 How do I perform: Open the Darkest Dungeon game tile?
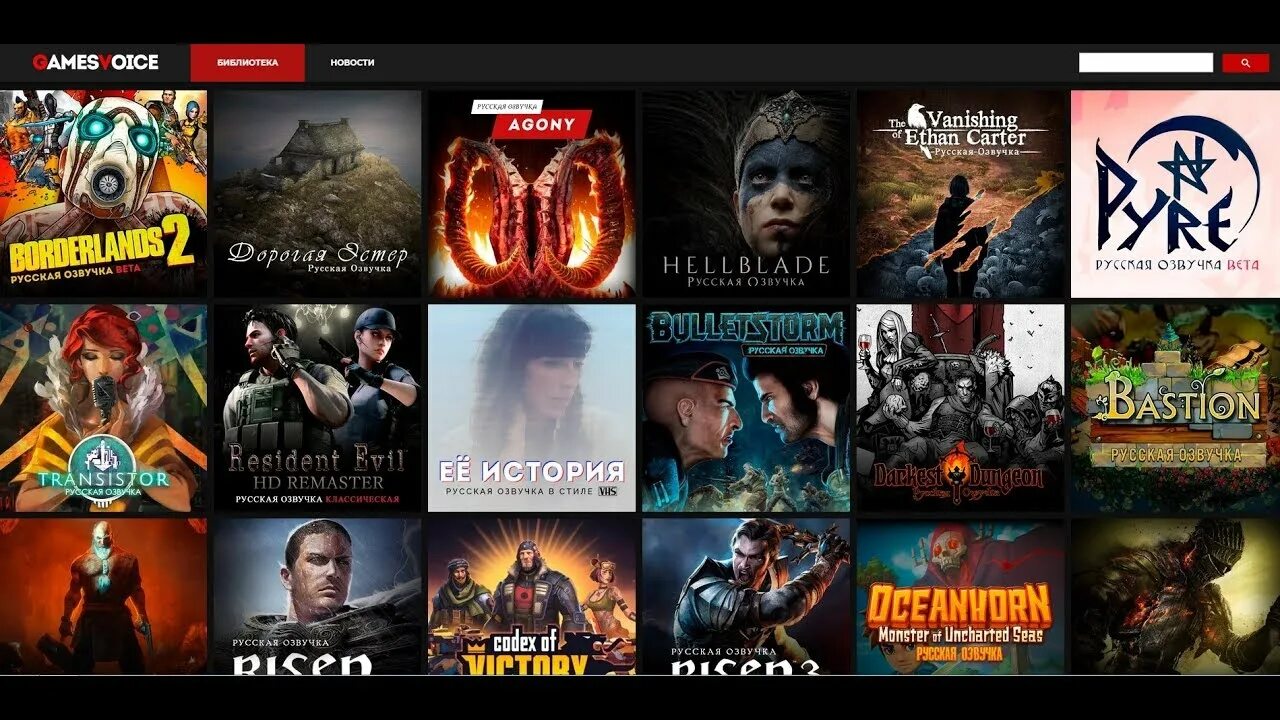[x=960, y=408]
